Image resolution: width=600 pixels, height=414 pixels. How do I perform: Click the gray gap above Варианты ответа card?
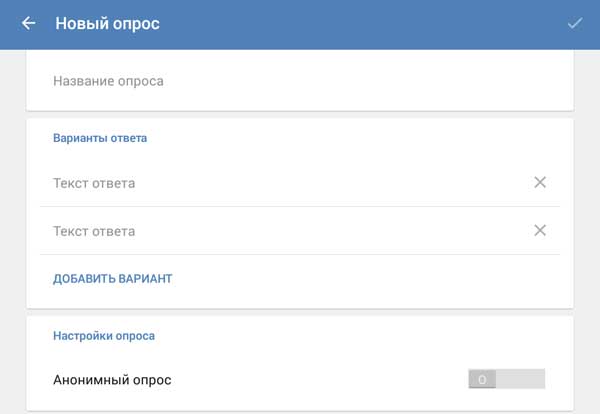tap(300, 114)
